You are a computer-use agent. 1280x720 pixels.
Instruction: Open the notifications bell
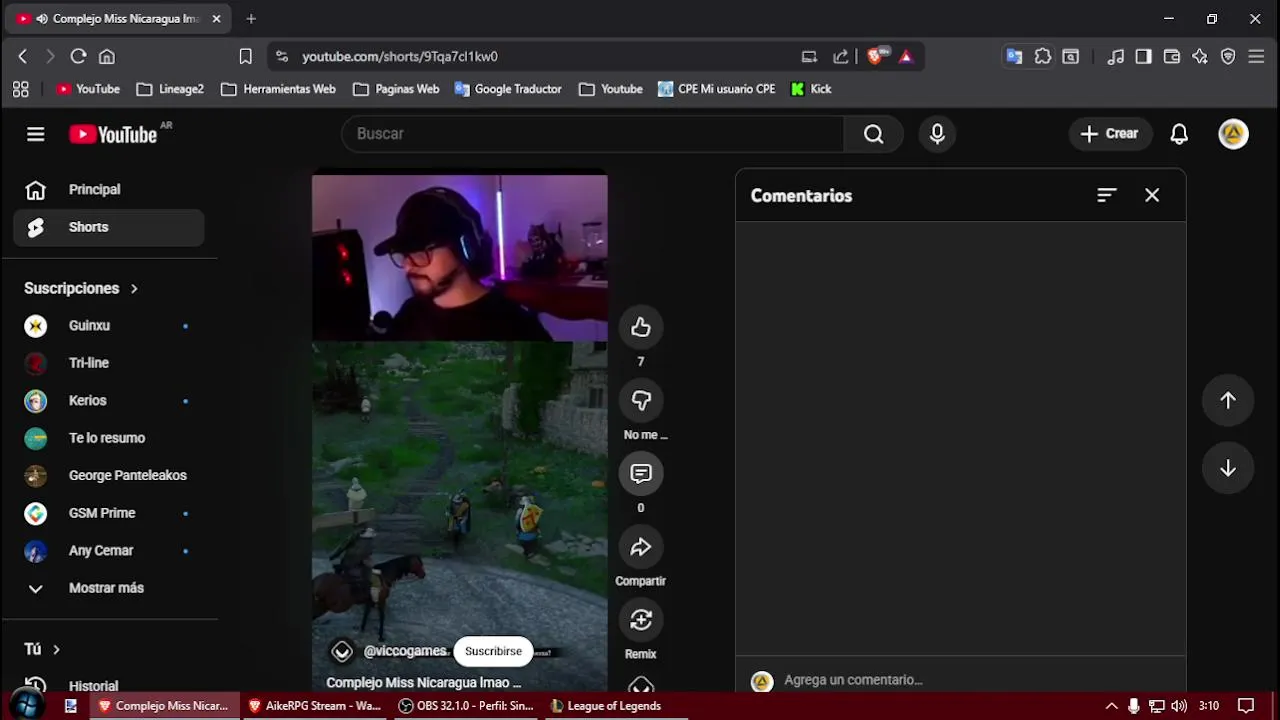pos(1179,134)
